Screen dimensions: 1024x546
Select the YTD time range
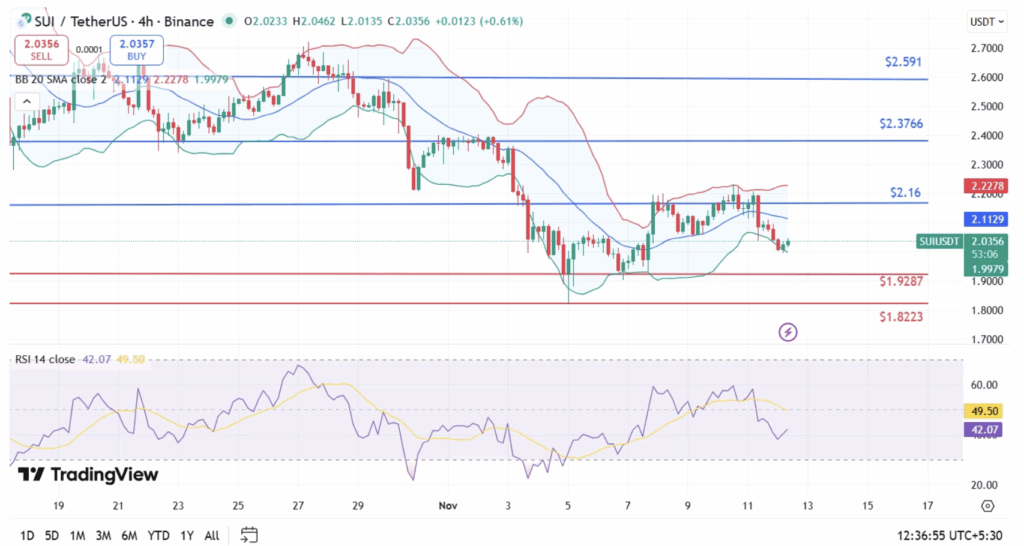click(159, 533)
